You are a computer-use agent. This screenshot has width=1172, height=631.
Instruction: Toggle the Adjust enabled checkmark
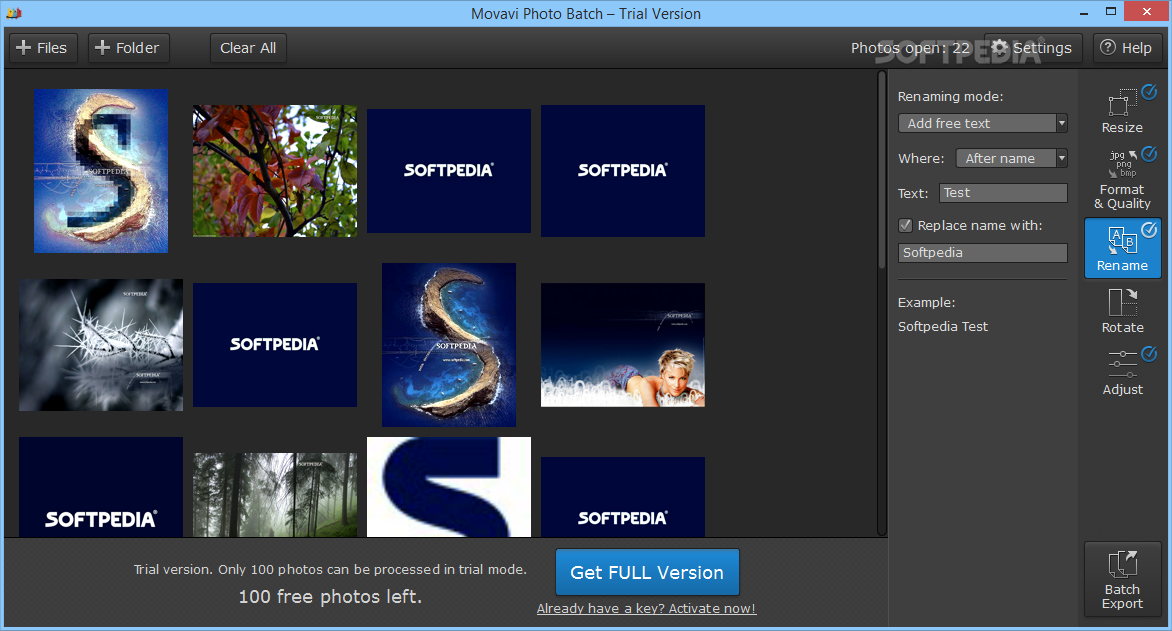coord(1149,353)
